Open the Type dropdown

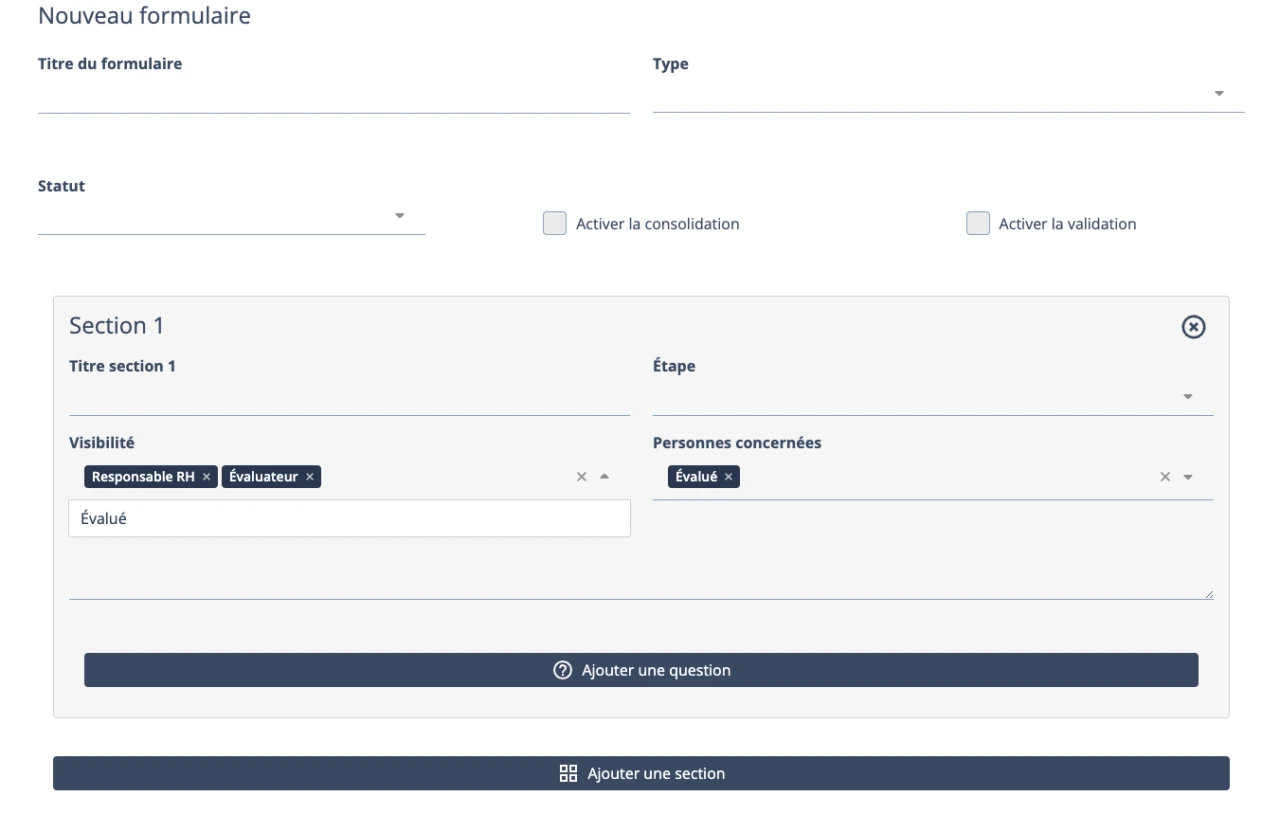[1219, 94]
